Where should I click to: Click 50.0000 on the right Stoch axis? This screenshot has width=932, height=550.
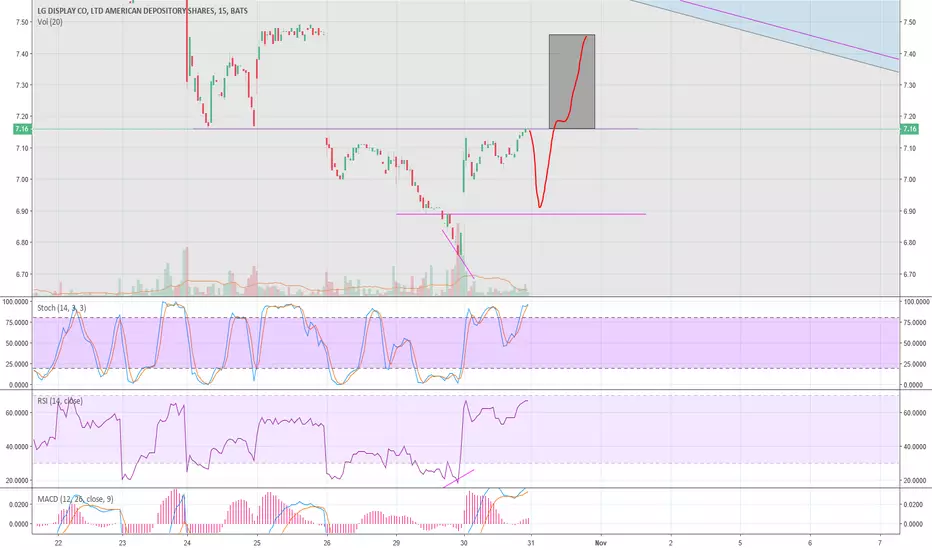coord(916,343)
